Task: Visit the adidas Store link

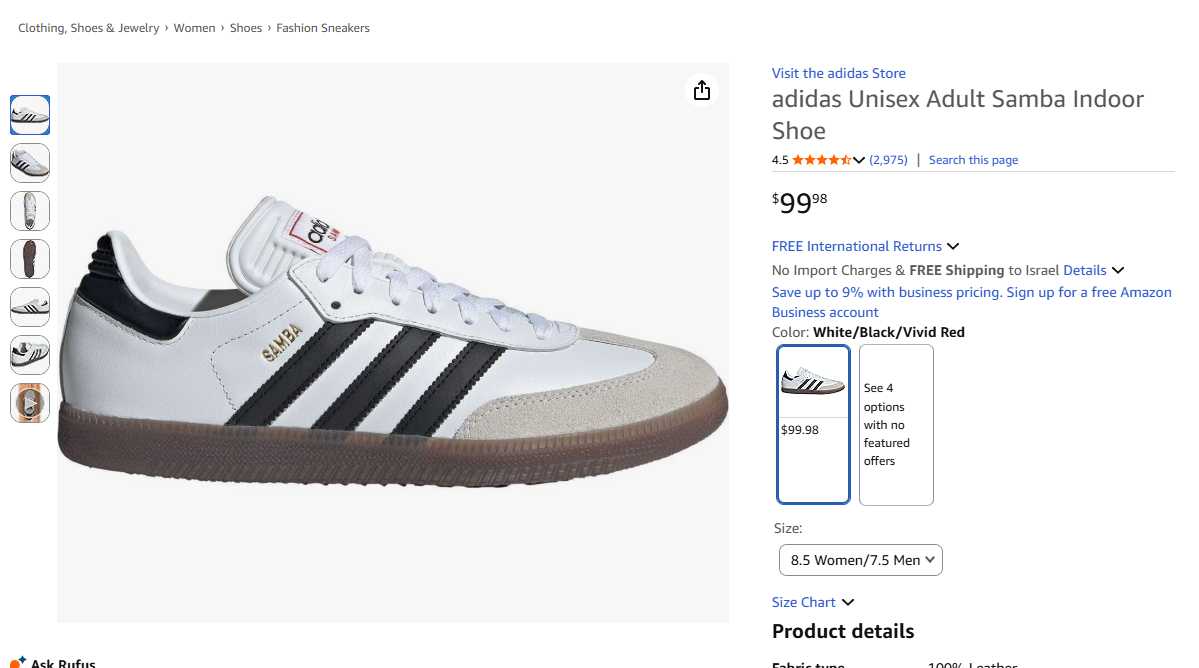Action: 838,73
